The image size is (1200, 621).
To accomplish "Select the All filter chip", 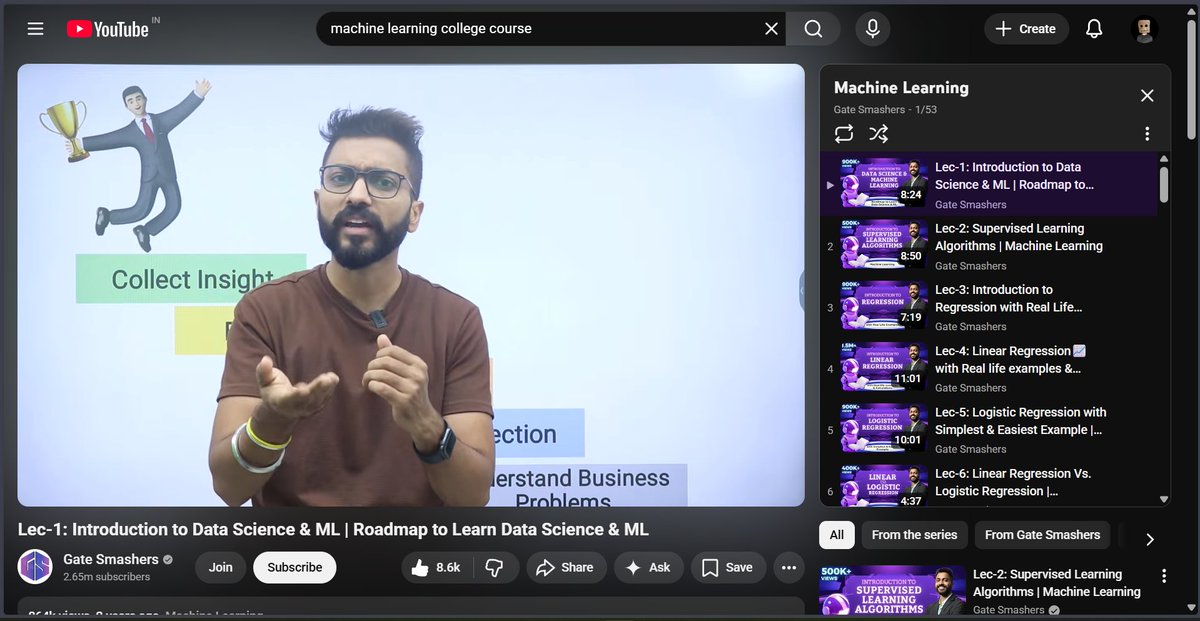I will click(x=837, y=535).
